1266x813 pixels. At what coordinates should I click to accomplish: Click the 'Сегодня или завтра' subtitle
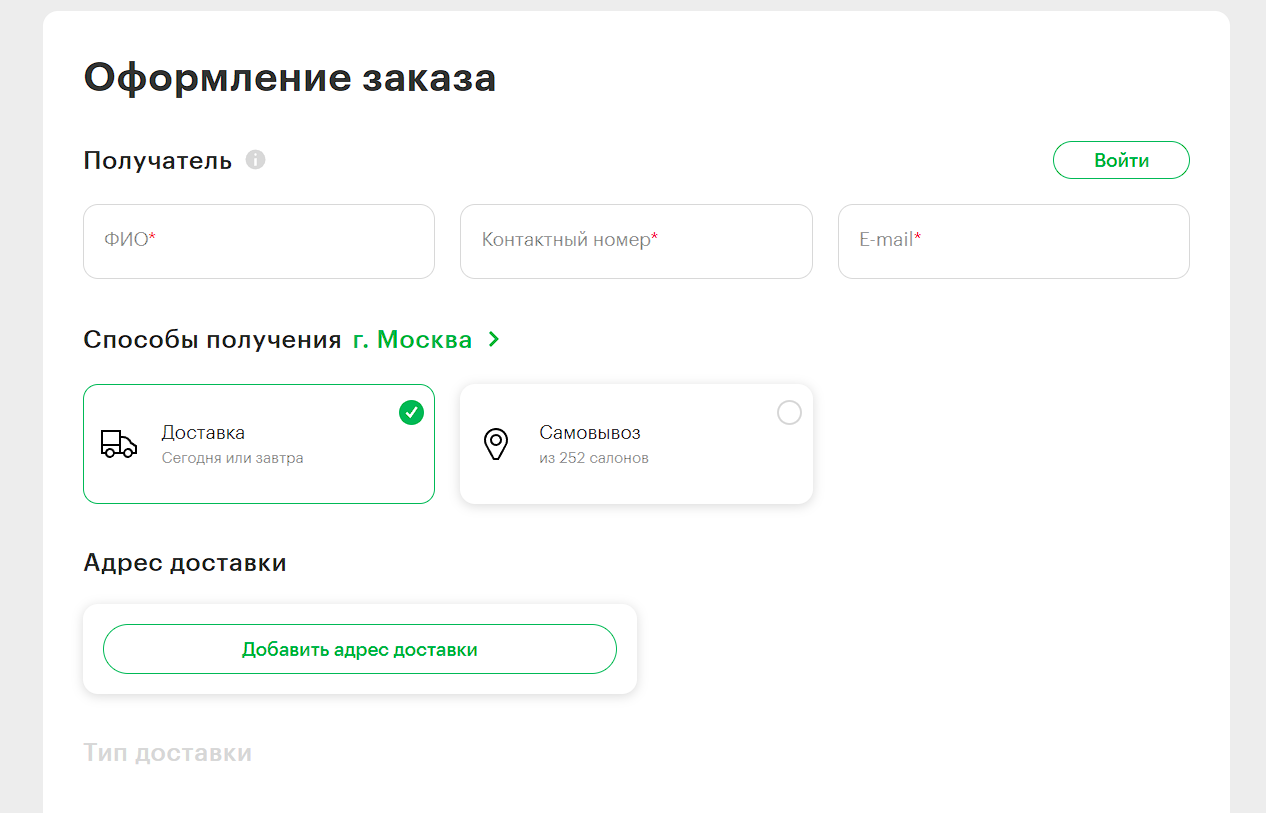[x=232, y=459]
